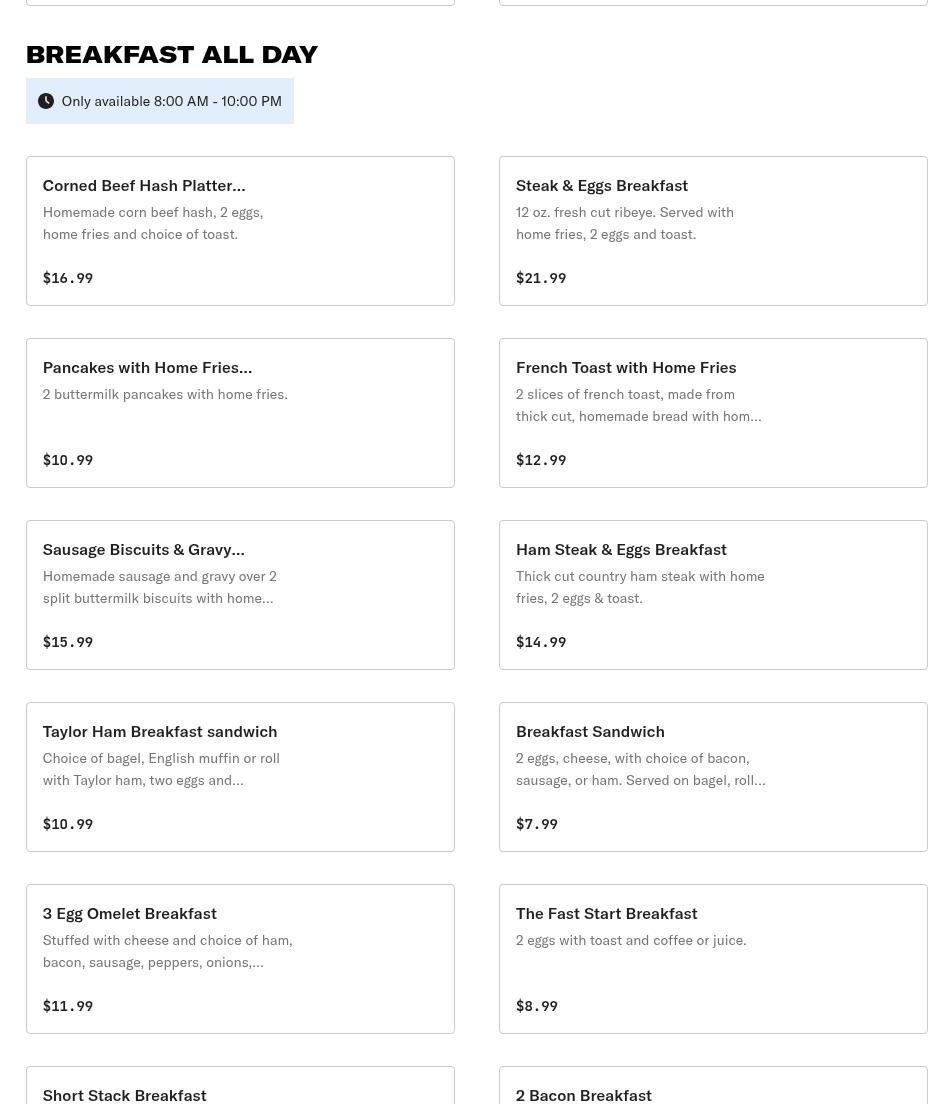The image size is (950, 1104).
Task: Open Ham Steak & Eggs Breakfast
Action: click(x=713, y=595)
